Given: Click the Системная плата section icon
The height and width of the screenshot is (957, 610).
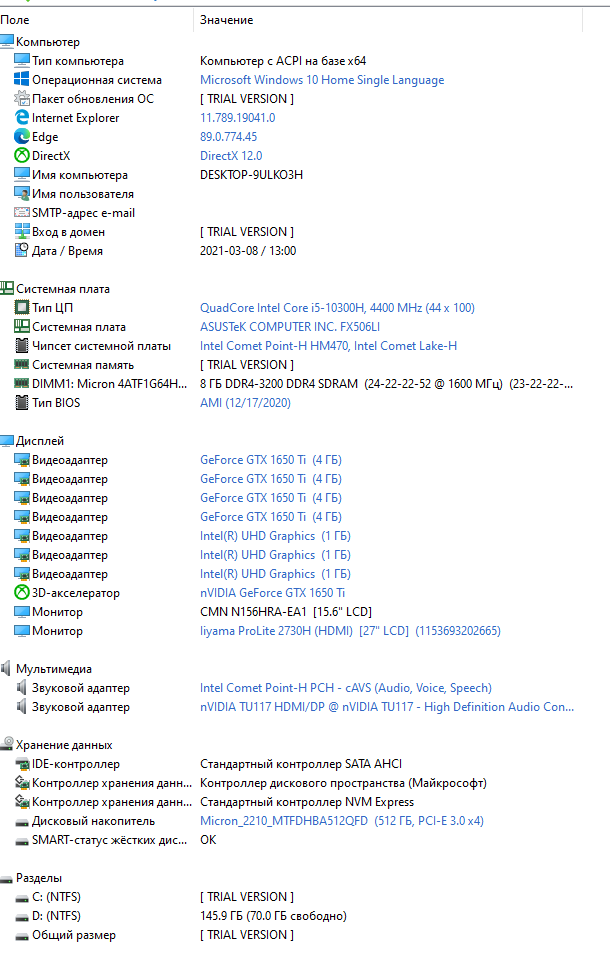Looking at the screenshot, I should coord(7,288).
